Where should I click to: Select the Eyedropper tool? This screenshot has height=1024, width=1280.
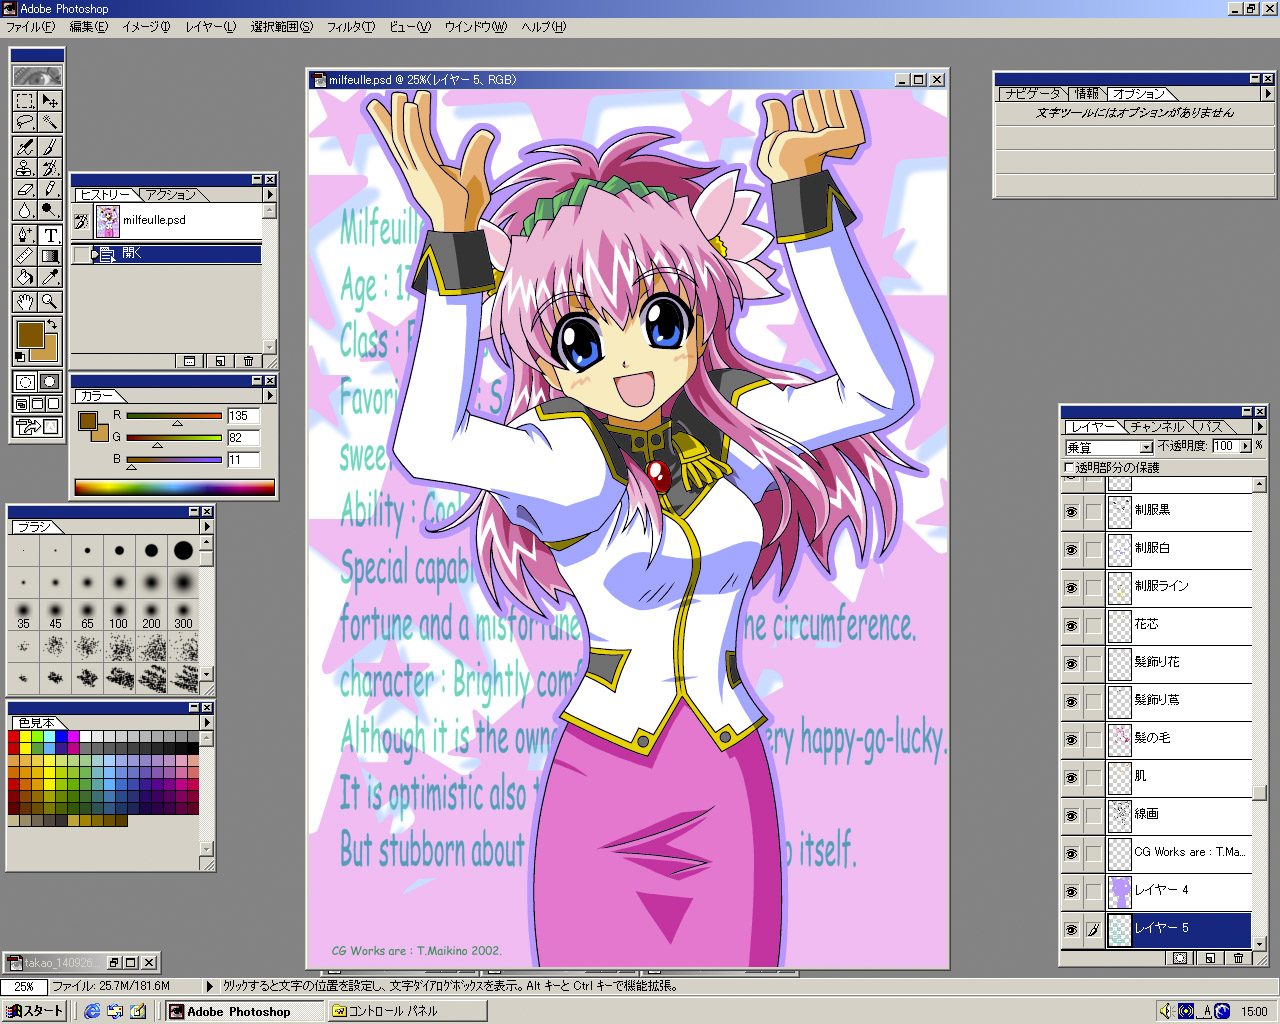point(50,277)
